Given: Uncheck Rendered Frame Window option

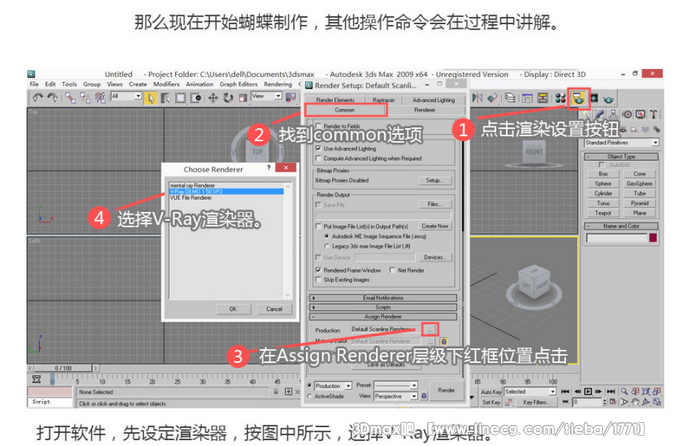Looking at the screenshot, I should tap(318, 270).
